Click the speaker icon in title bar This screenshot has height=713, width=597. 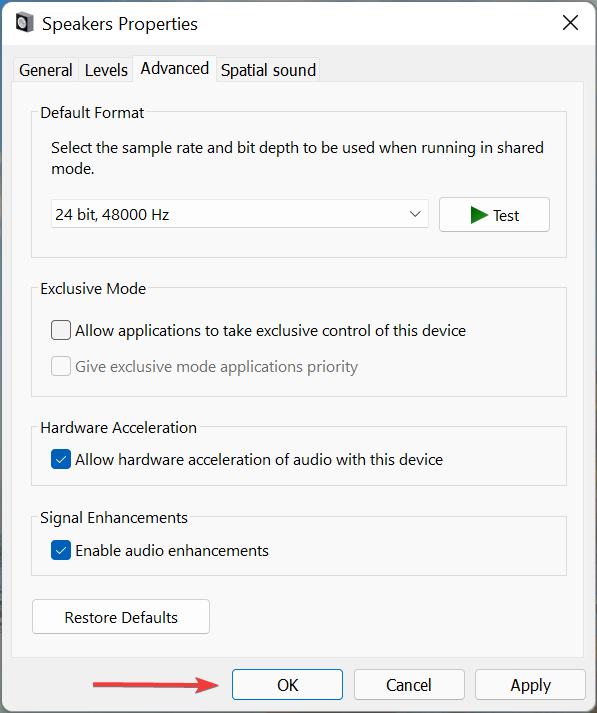[25, 23]
